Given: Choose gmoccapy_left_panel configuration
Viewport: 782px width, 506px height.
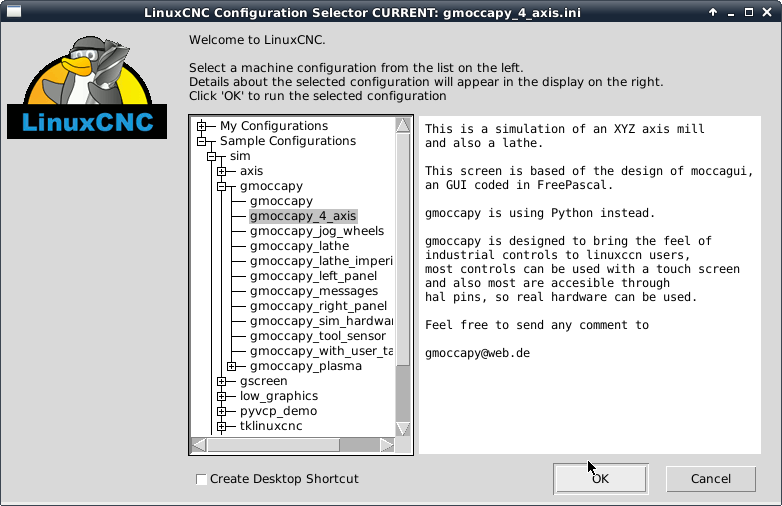Looking at the screenshot, I should pyautogui.click(x=313, y=276).
